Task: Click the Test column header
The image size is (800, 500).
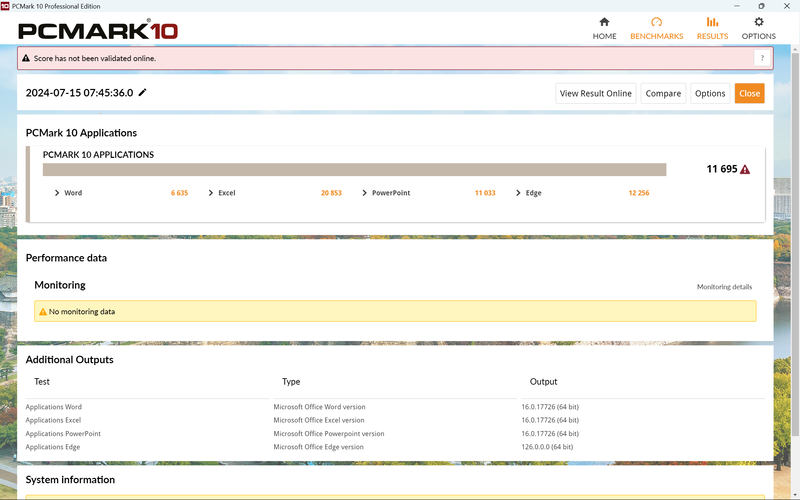Action: point(42,382)
